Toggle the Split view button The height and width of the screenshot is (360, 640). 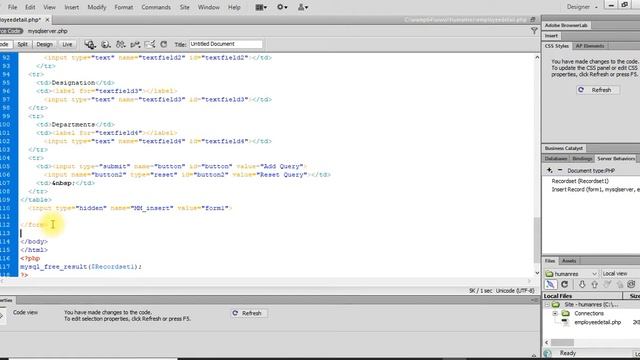click(x=22, y=44)
